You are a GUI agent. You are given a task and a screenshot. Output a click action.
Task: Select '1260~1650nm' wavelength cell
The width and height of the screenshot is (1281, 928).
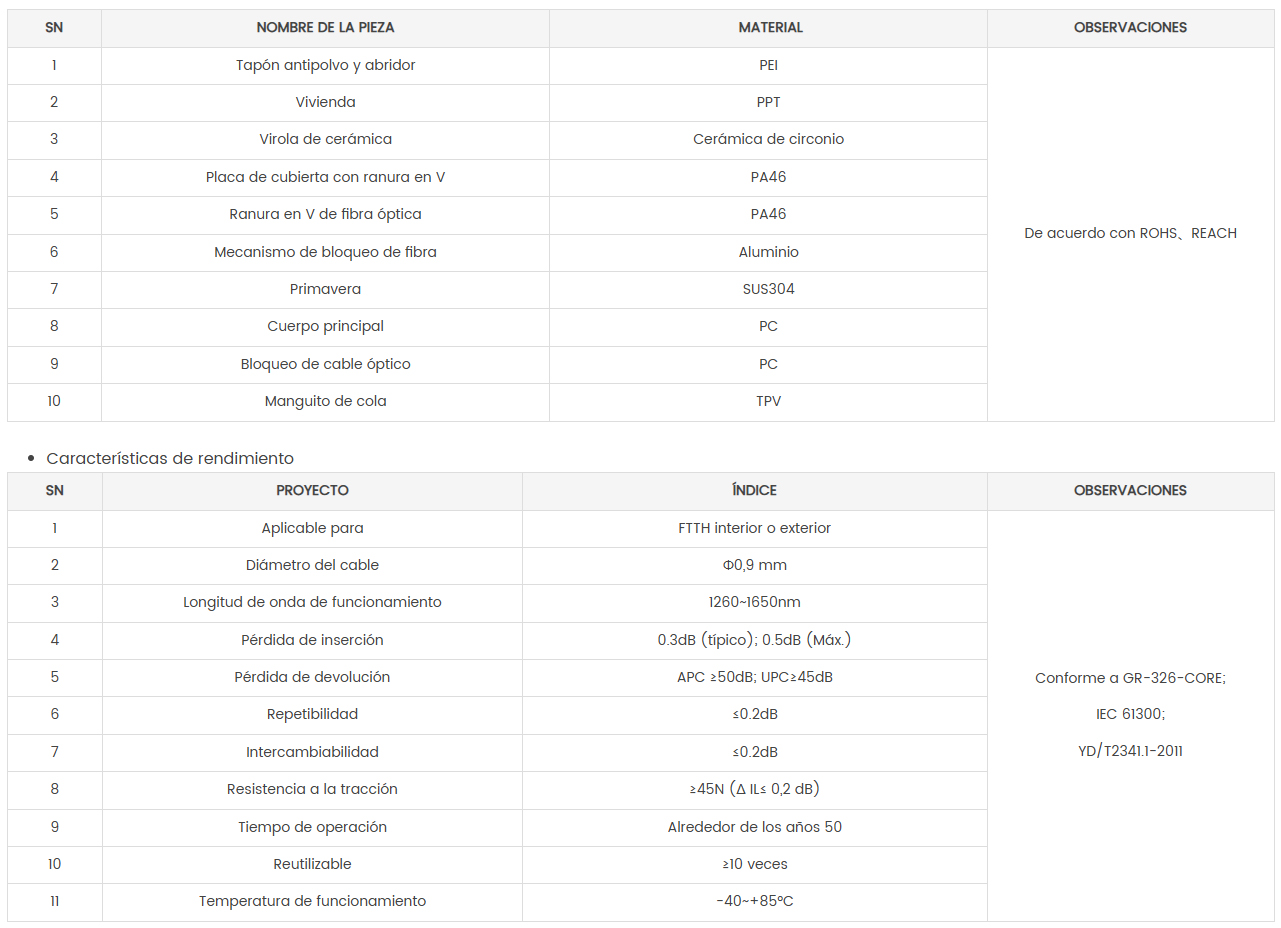tap(754, 602)
